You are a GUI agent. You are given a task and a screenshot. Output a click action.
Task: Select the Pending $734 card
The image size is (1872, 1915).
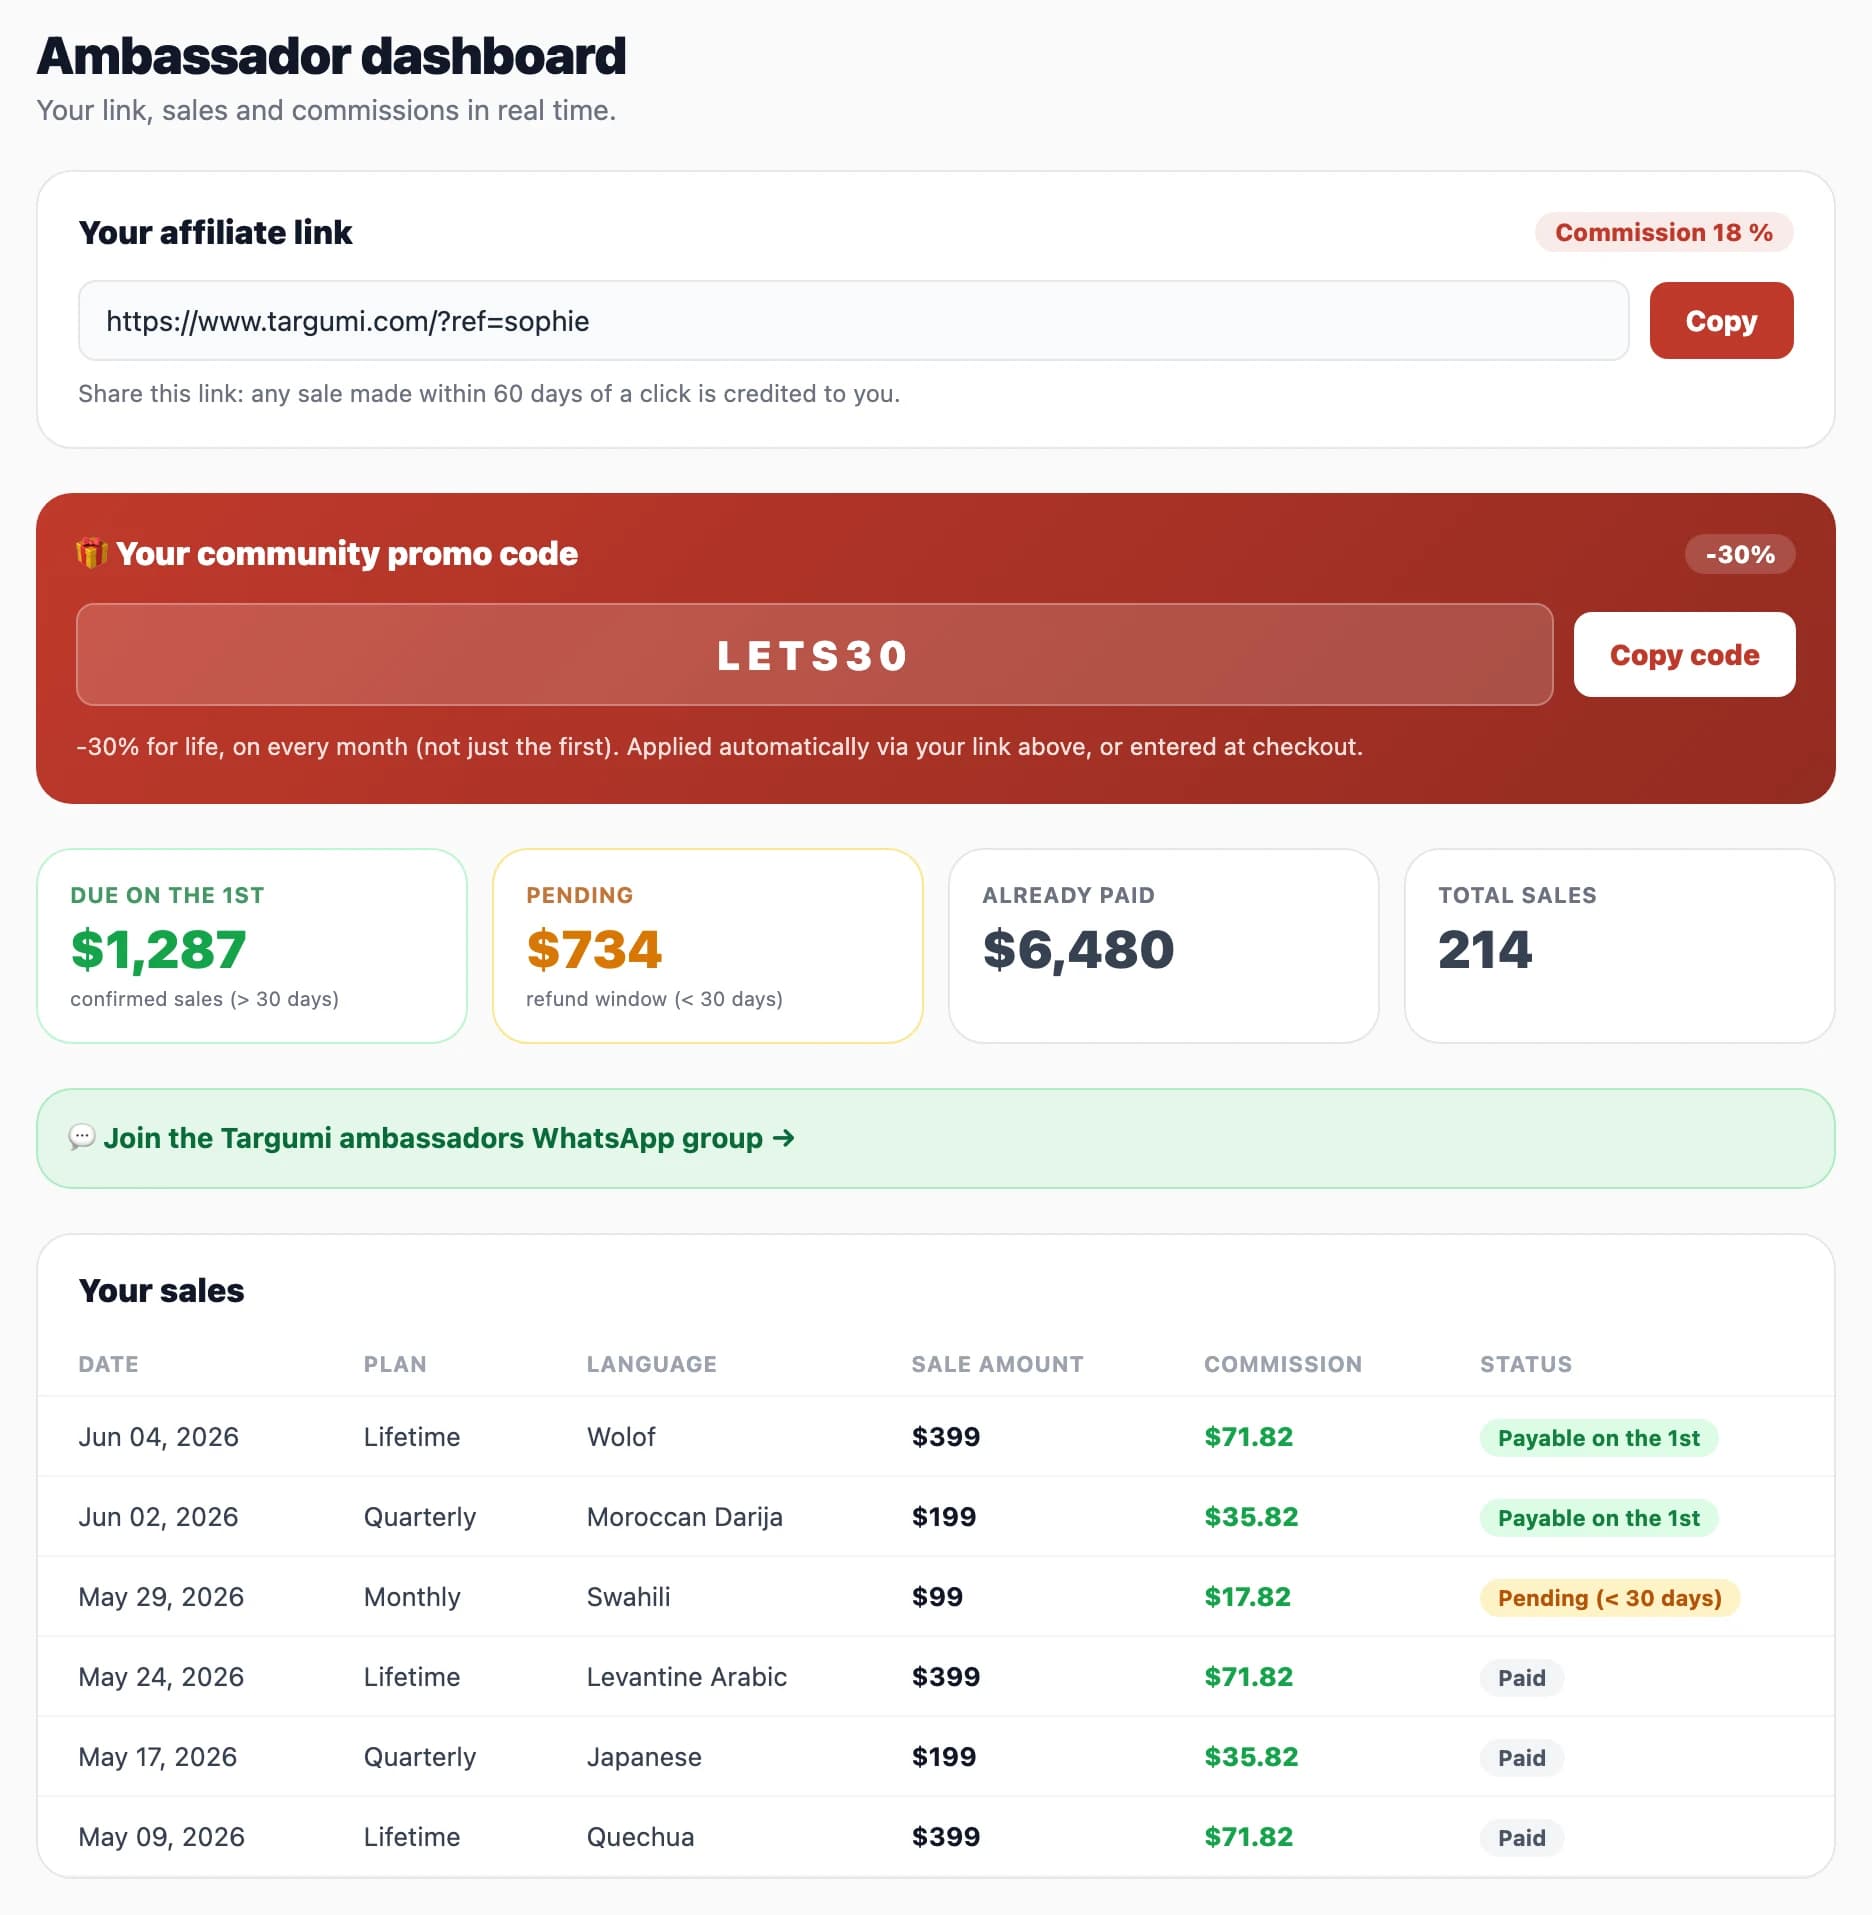[x=708, y=945]
